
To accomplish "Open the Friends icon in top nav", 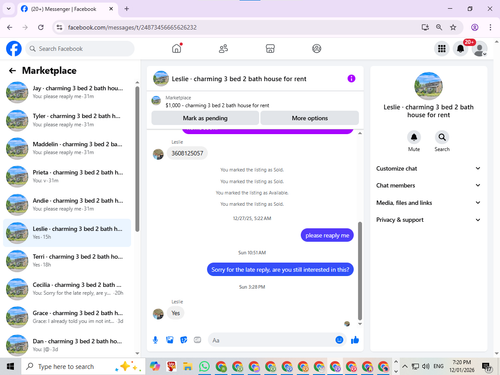I will click(x=223, y=49).
